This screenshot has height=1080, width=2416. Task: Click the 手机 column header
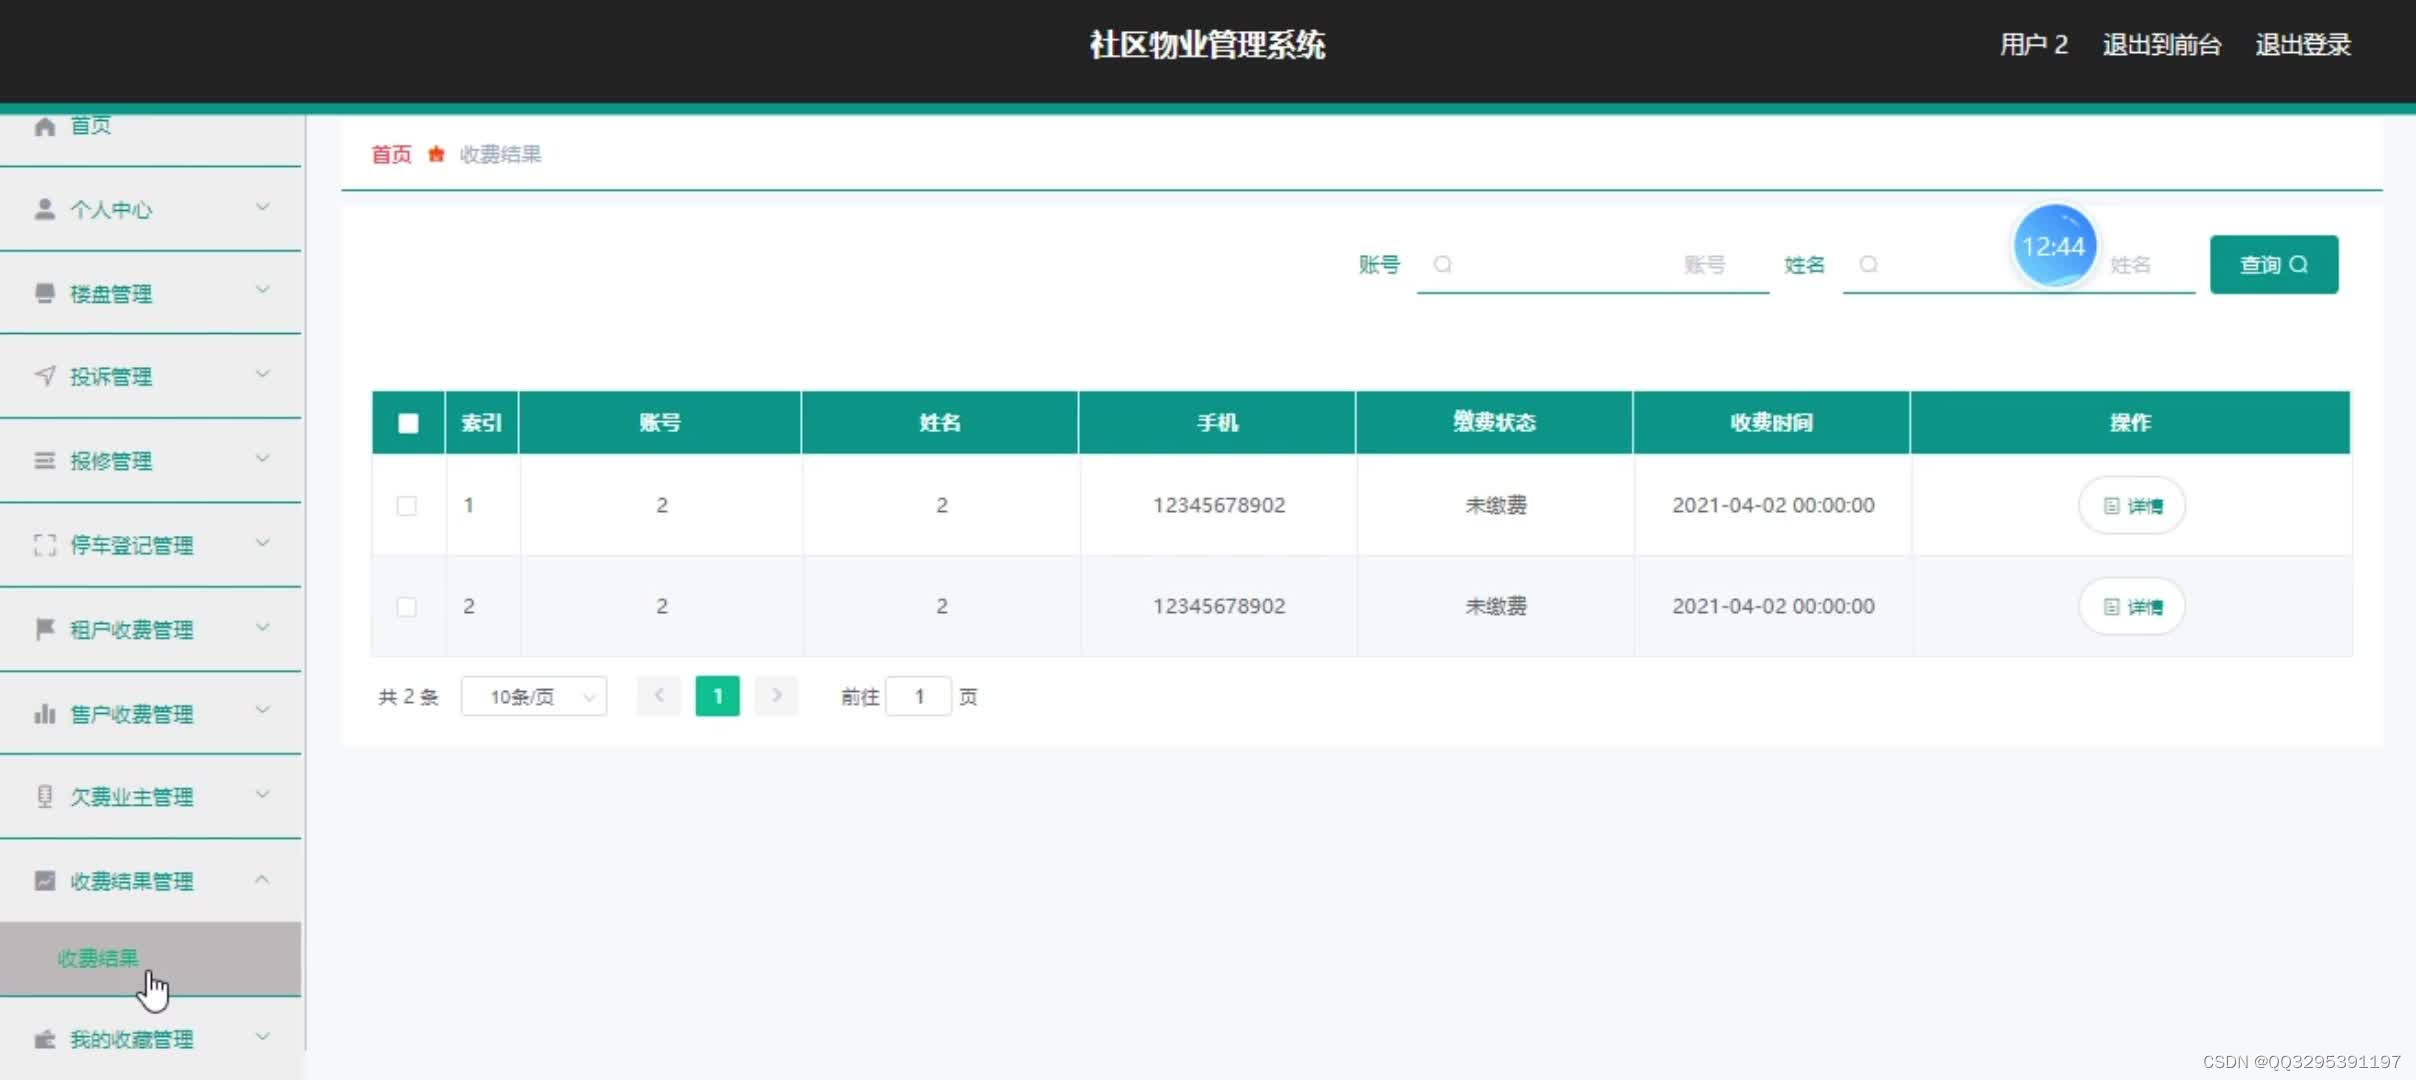[1217, 422]
